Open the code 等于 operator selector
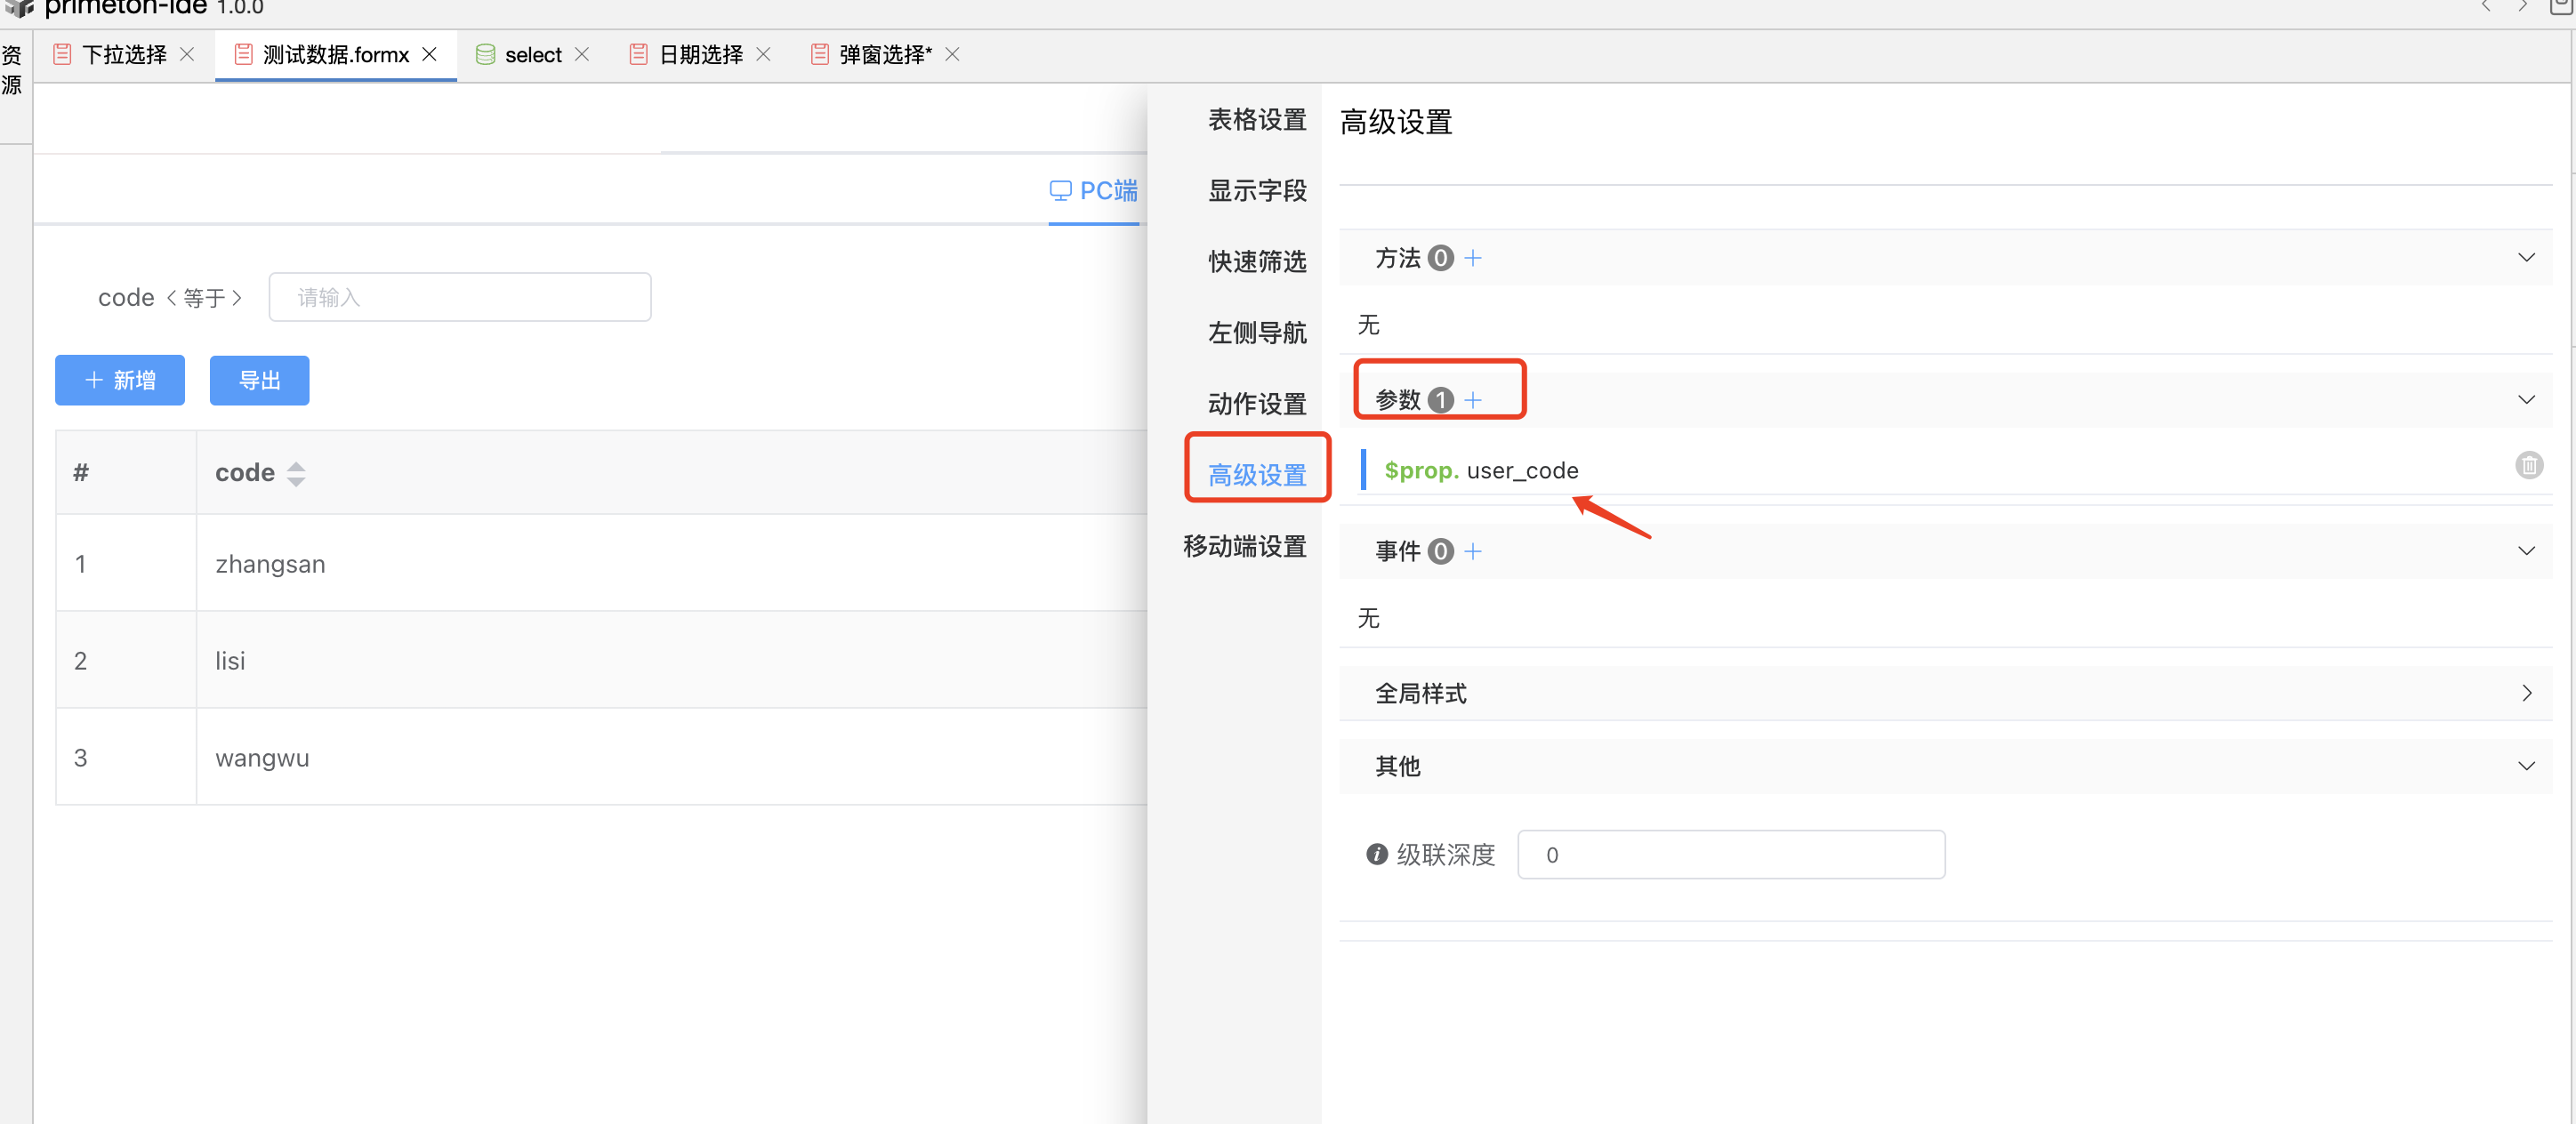 [204, 298]
